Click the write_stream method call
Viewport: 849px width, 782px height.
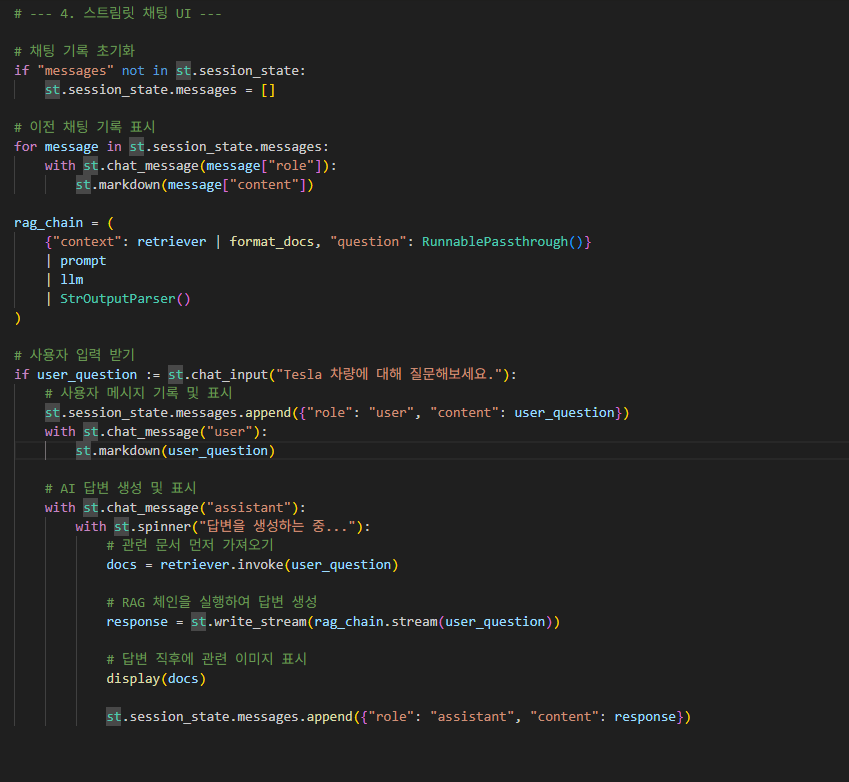(x=256, y=622)
